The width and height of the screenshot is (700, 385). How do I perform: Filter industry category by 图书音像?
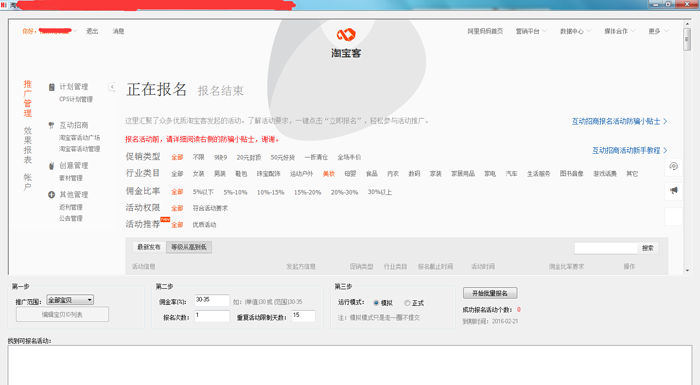[572, 174]
